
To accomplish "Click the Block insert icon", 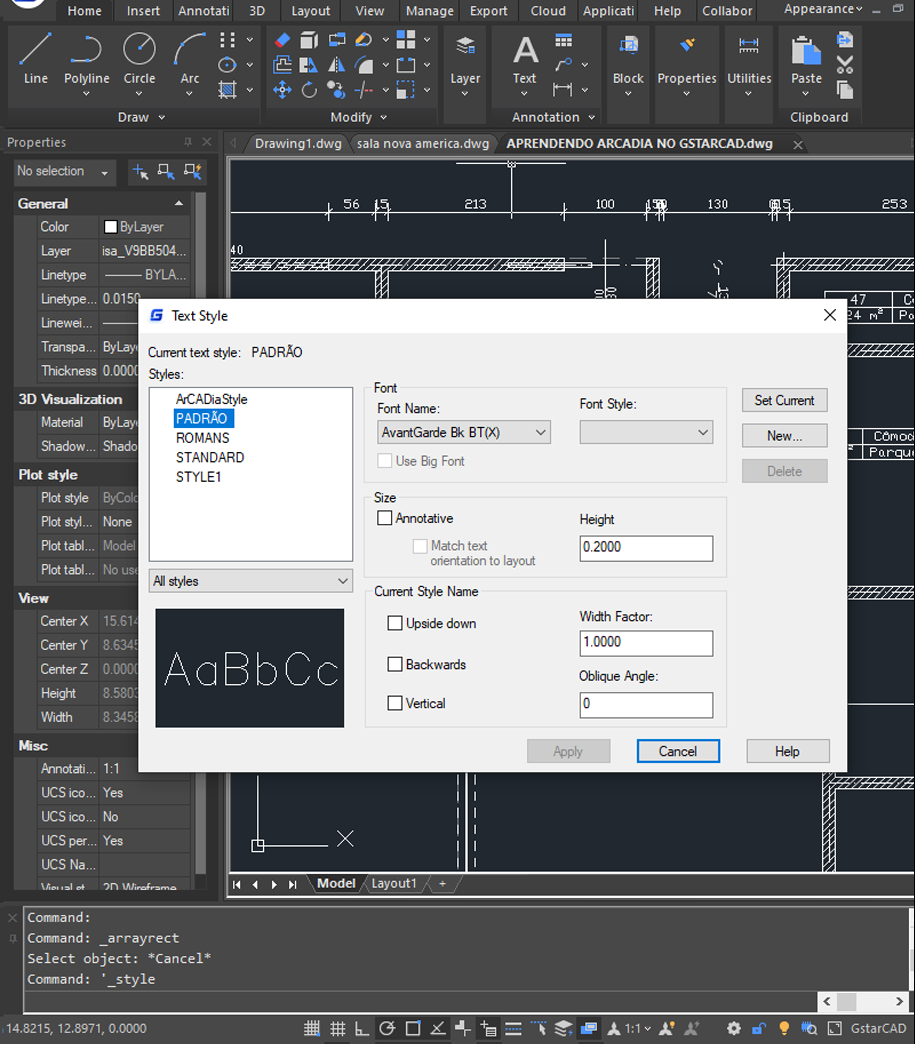I will (628, 47).
